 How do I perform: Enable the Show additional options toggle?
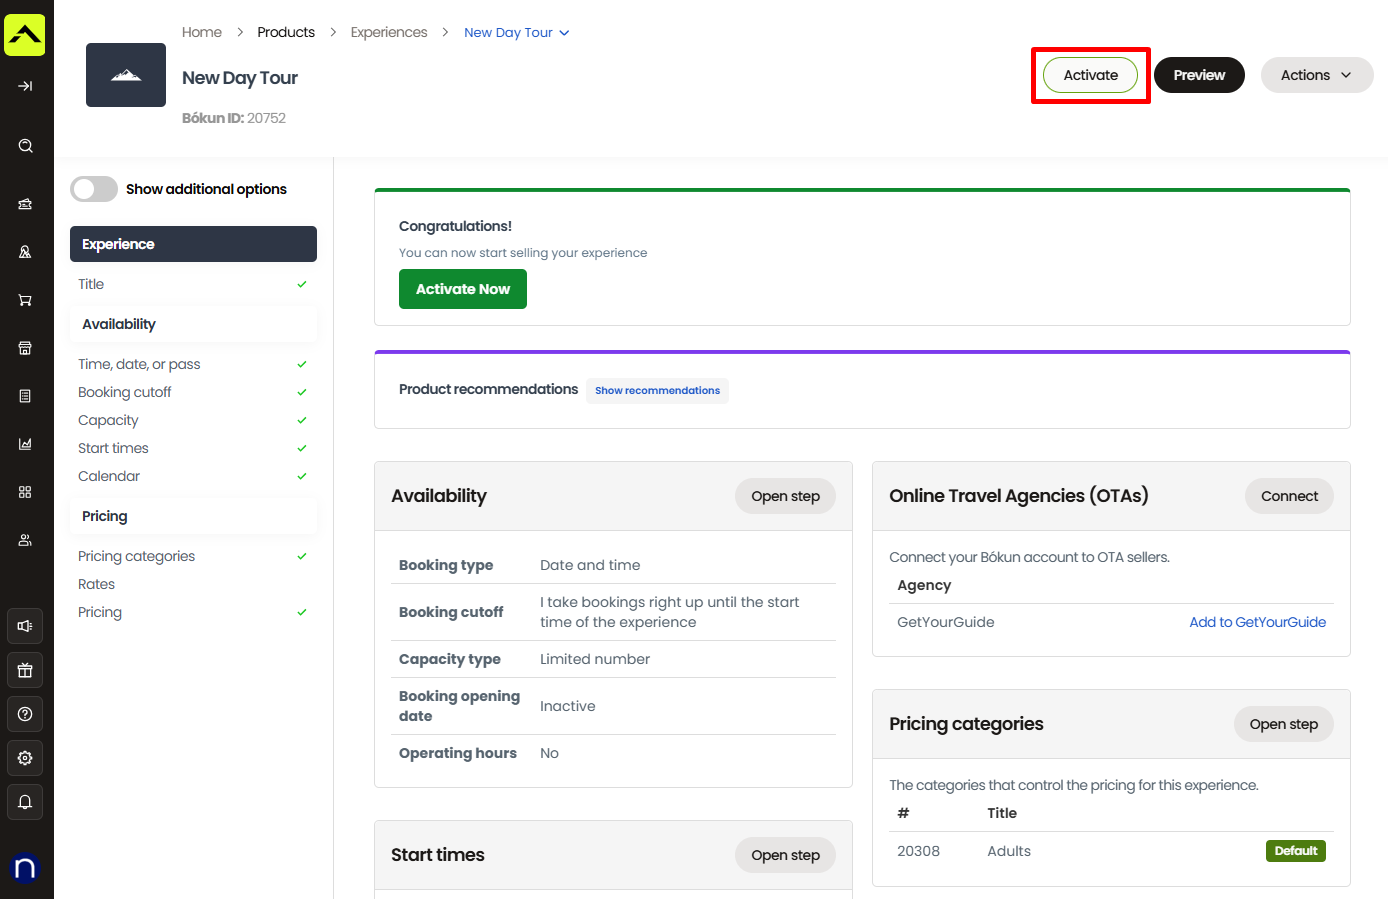94,189
